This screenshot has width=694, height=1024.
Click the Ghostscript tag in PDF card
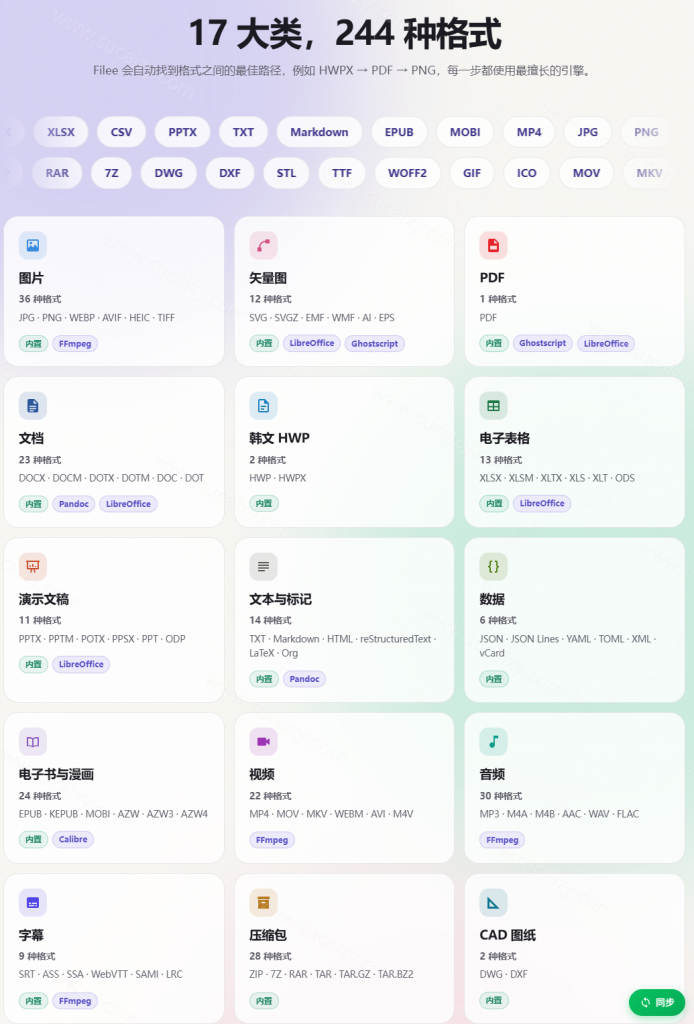(543, 343)
